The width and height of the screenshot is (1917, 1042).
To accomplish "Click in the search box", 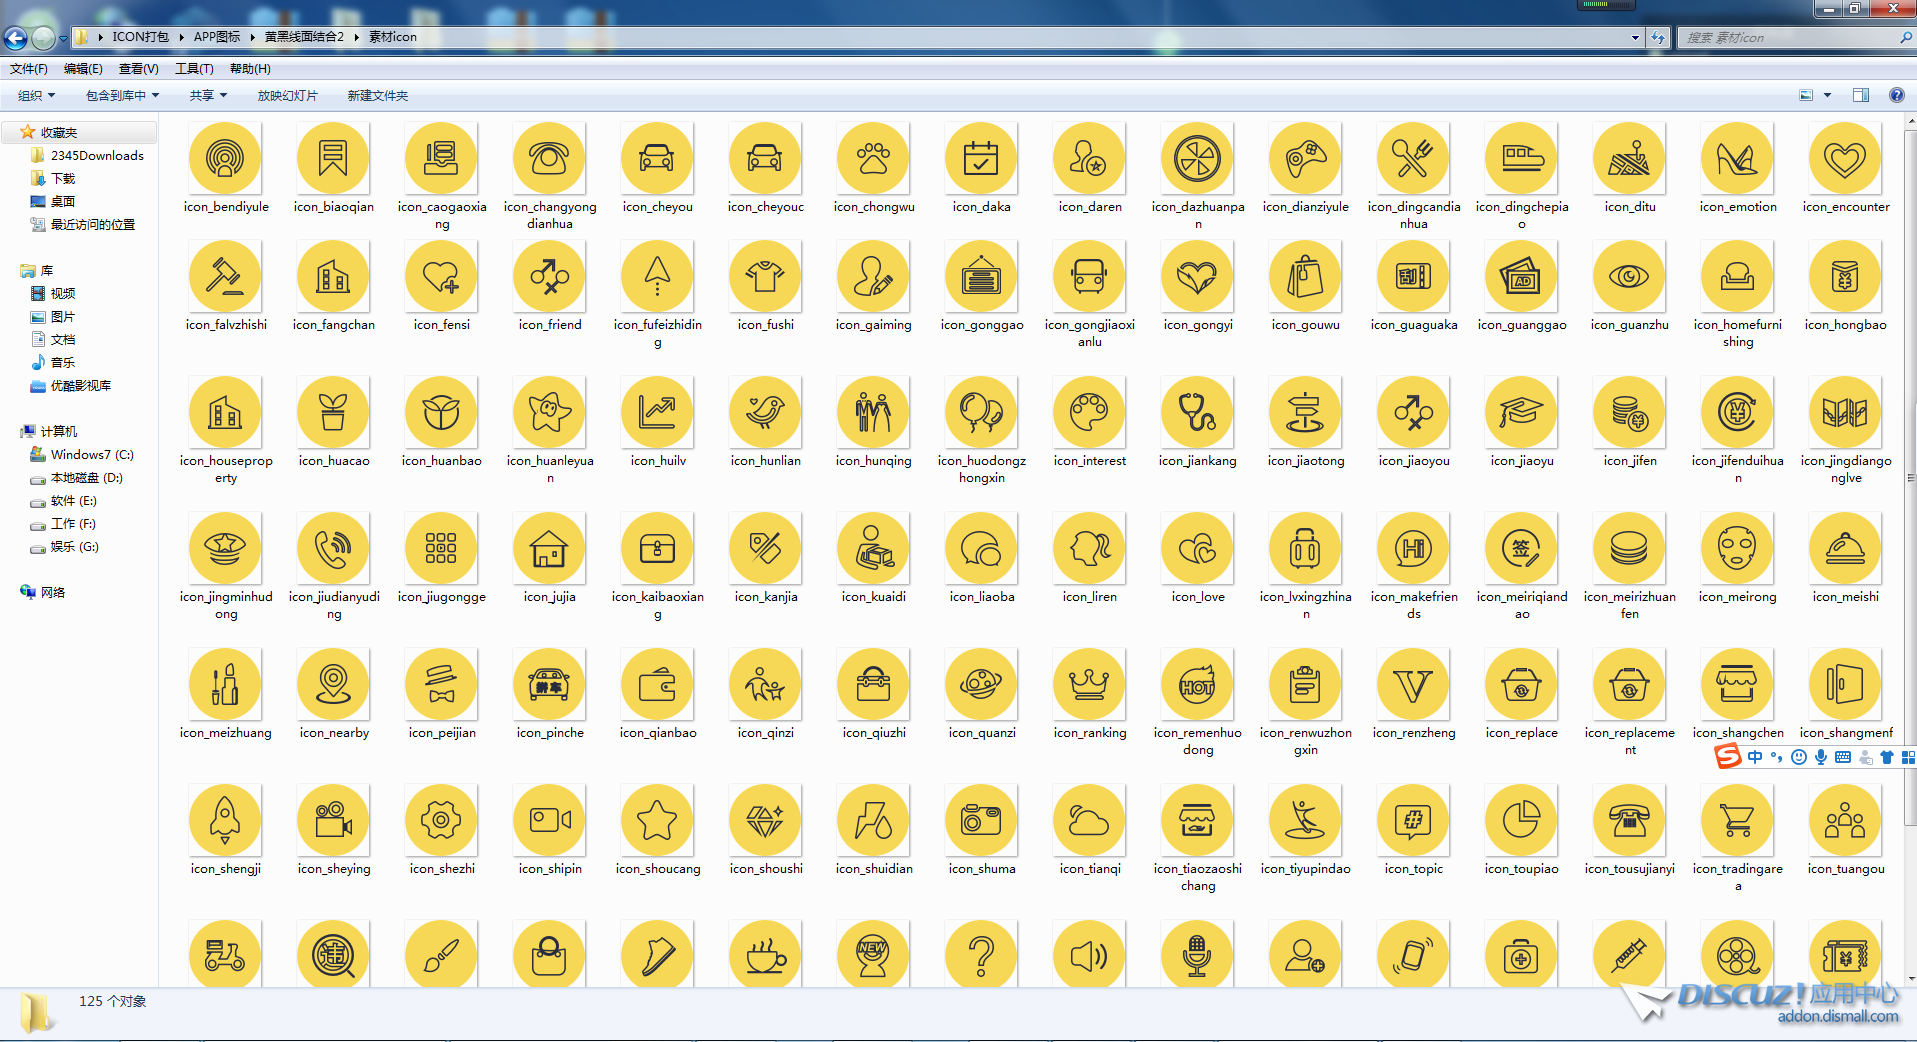I will pyautogui.click(x=1788, y=38).
